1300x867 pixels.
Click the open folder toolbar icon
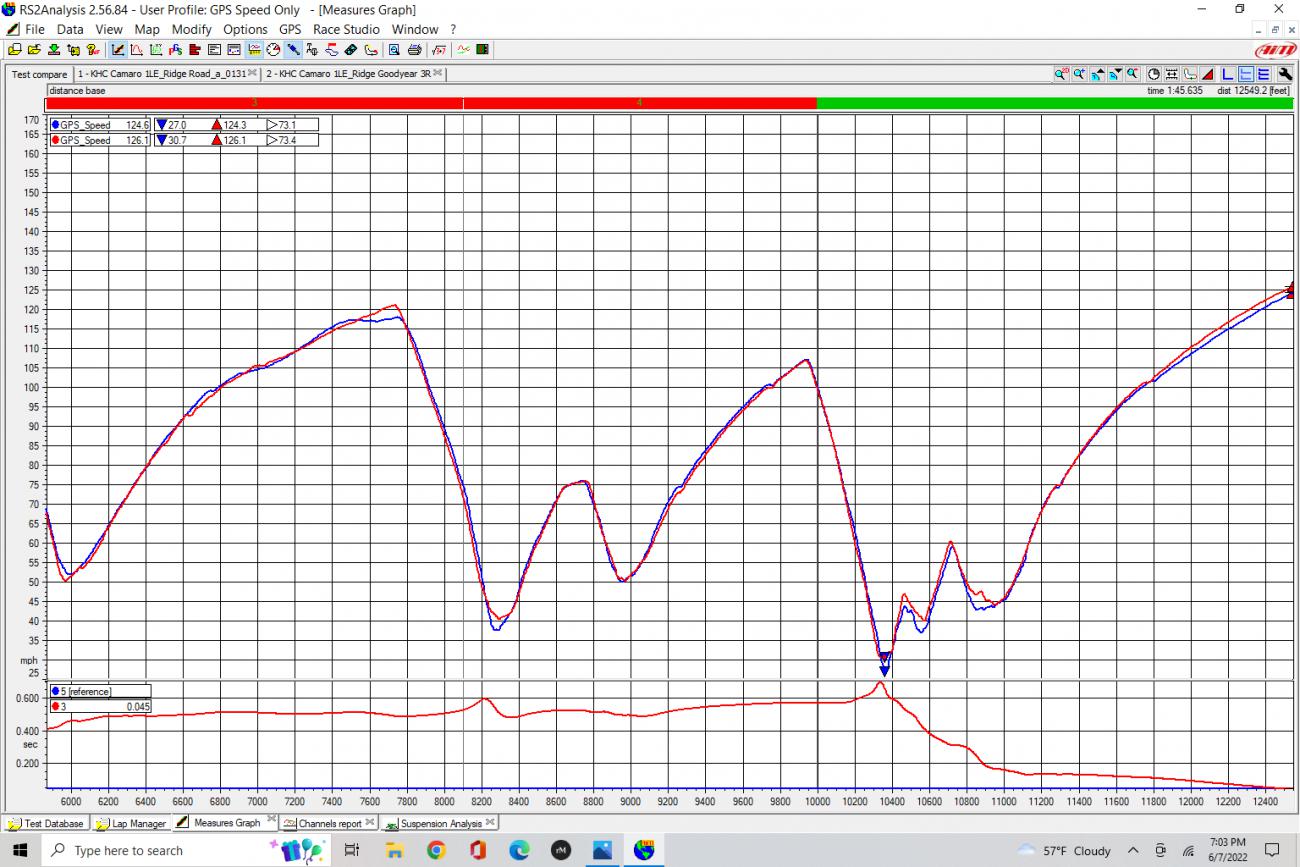coord(35,49)
